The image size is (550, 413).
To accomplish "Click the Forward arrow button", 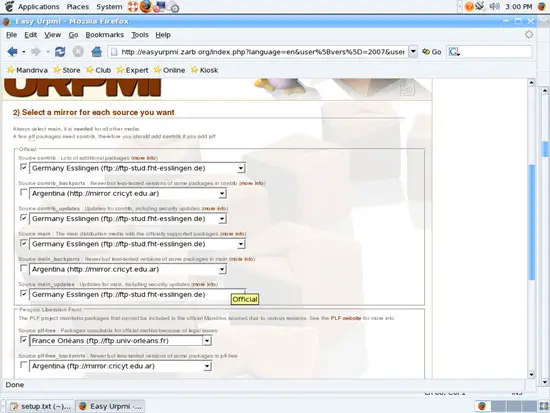I will pos(35,52).
